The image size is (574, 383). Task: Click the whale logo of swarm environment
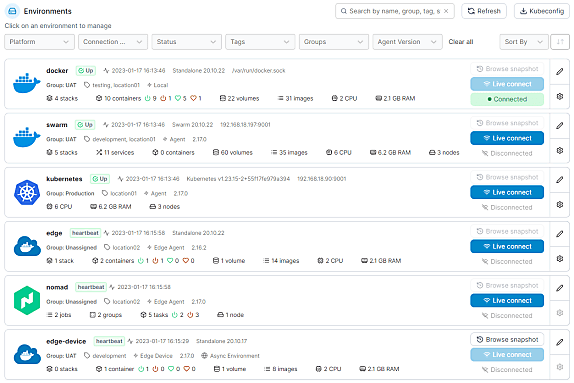[x=27, y=138]
